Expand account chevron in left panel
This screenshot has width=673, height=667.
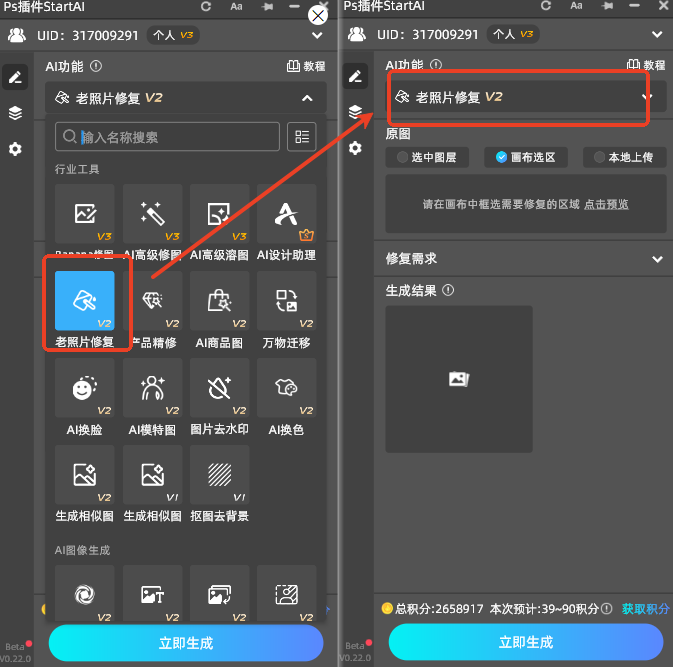click(317, 35)
